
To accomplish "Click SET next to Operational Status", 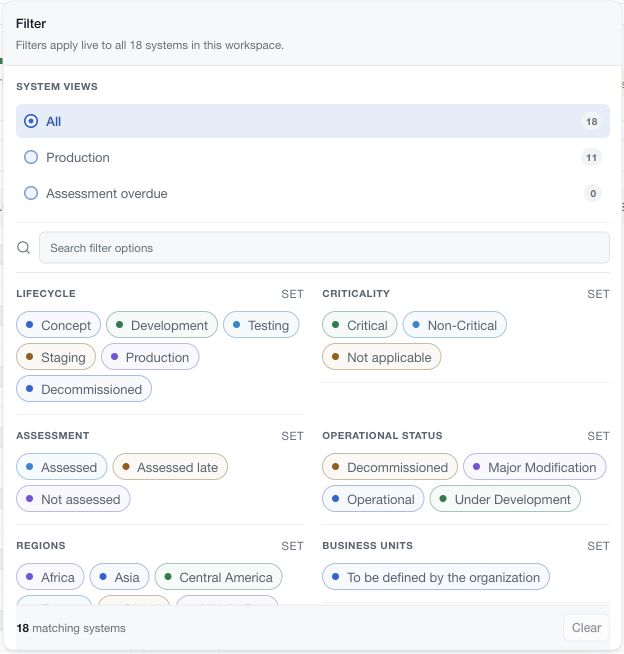I will click(598, 436).
